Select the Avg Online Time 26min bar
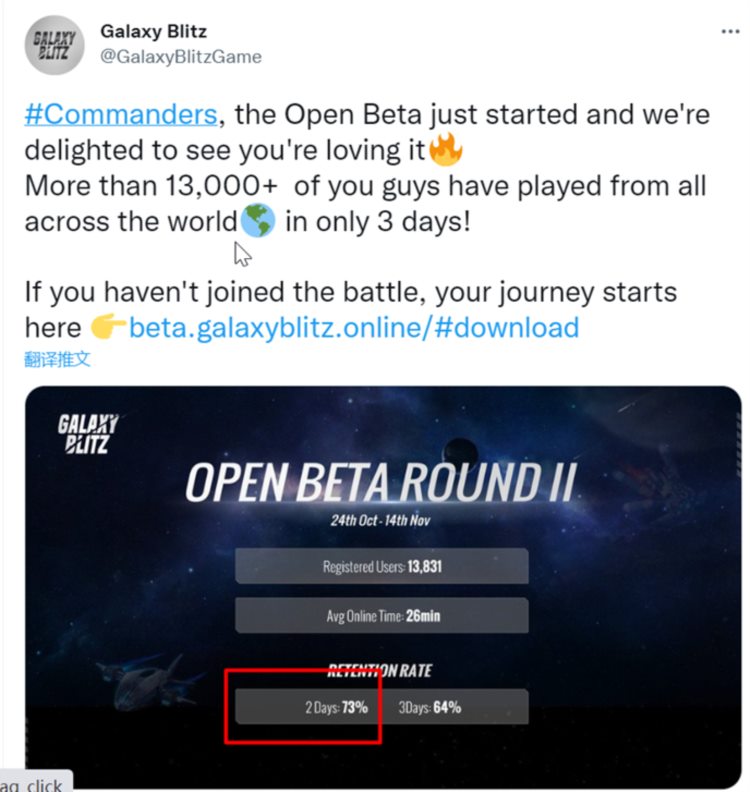 (x=381, y=616)
